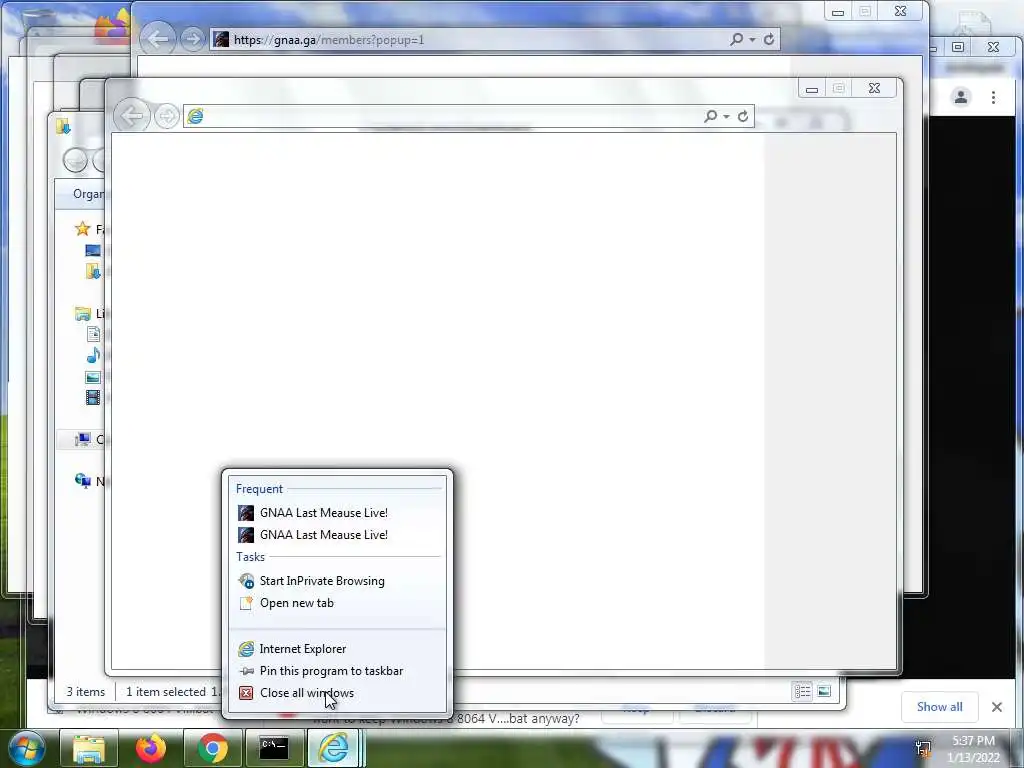The width and height of the screenshot is (1024, 768).
Task: Click red Close all windows icon
Action: [246, 693]
